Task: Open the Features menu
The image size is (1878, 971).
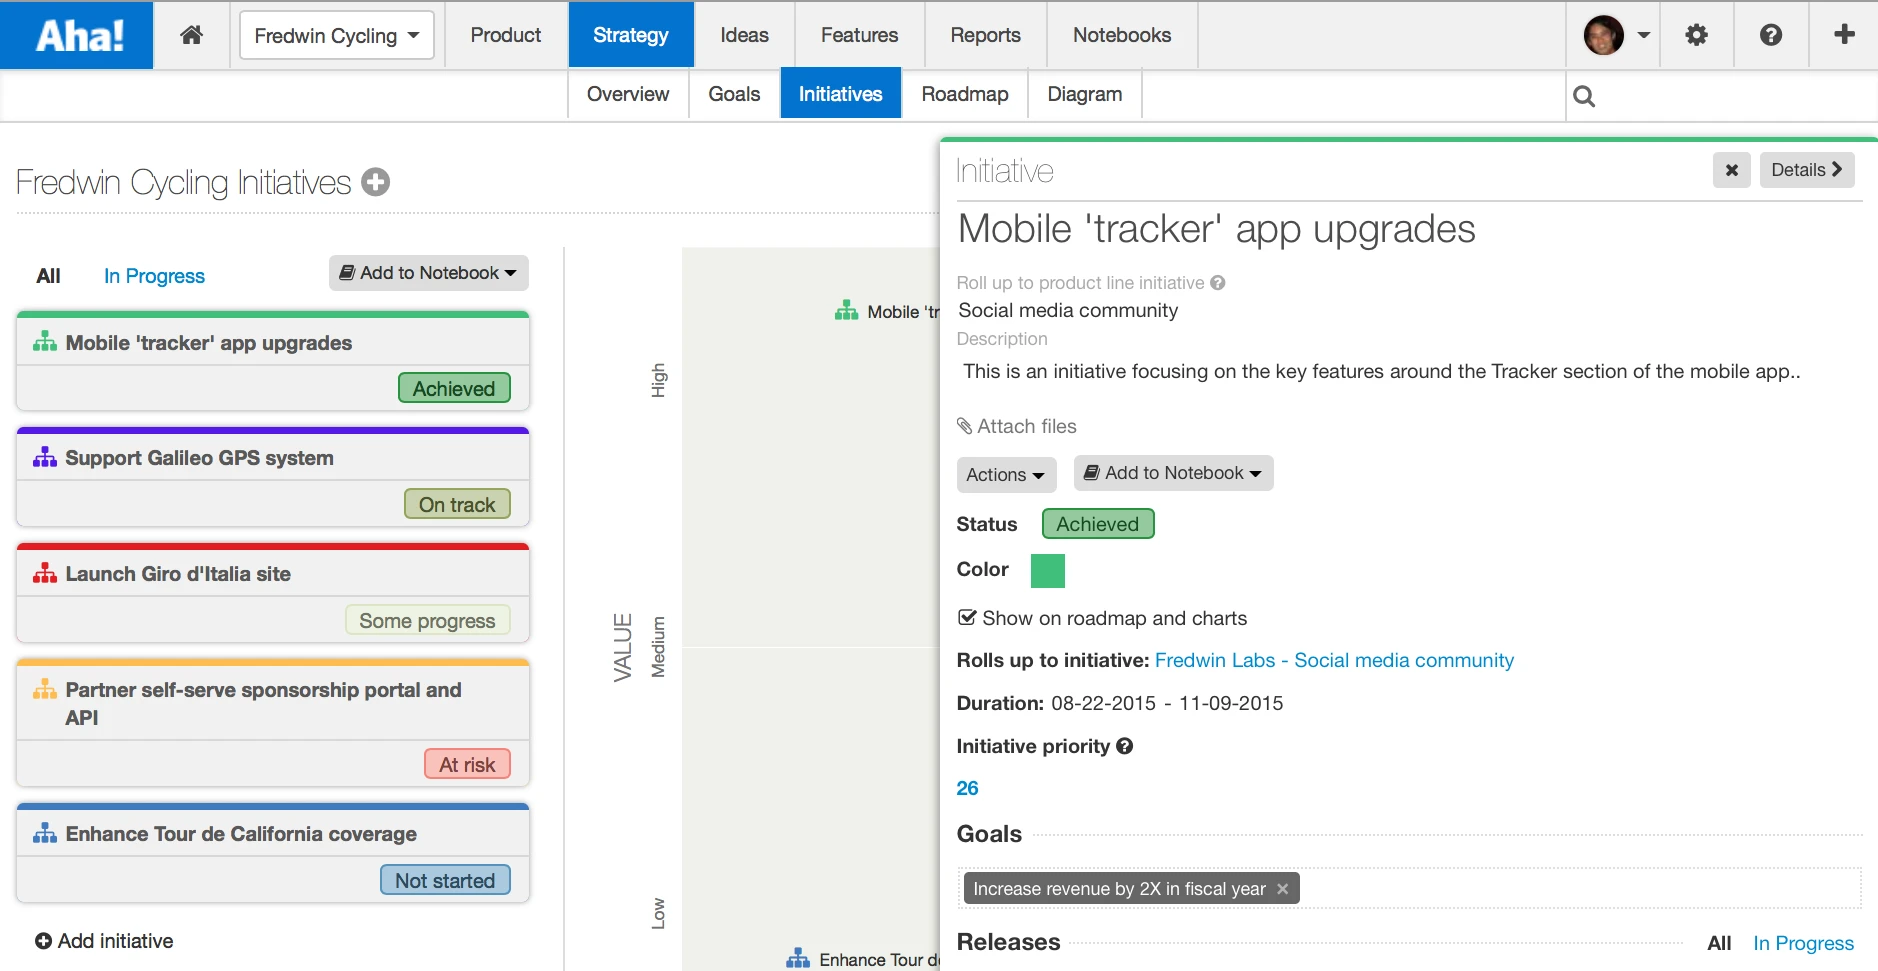Action: 860,35
